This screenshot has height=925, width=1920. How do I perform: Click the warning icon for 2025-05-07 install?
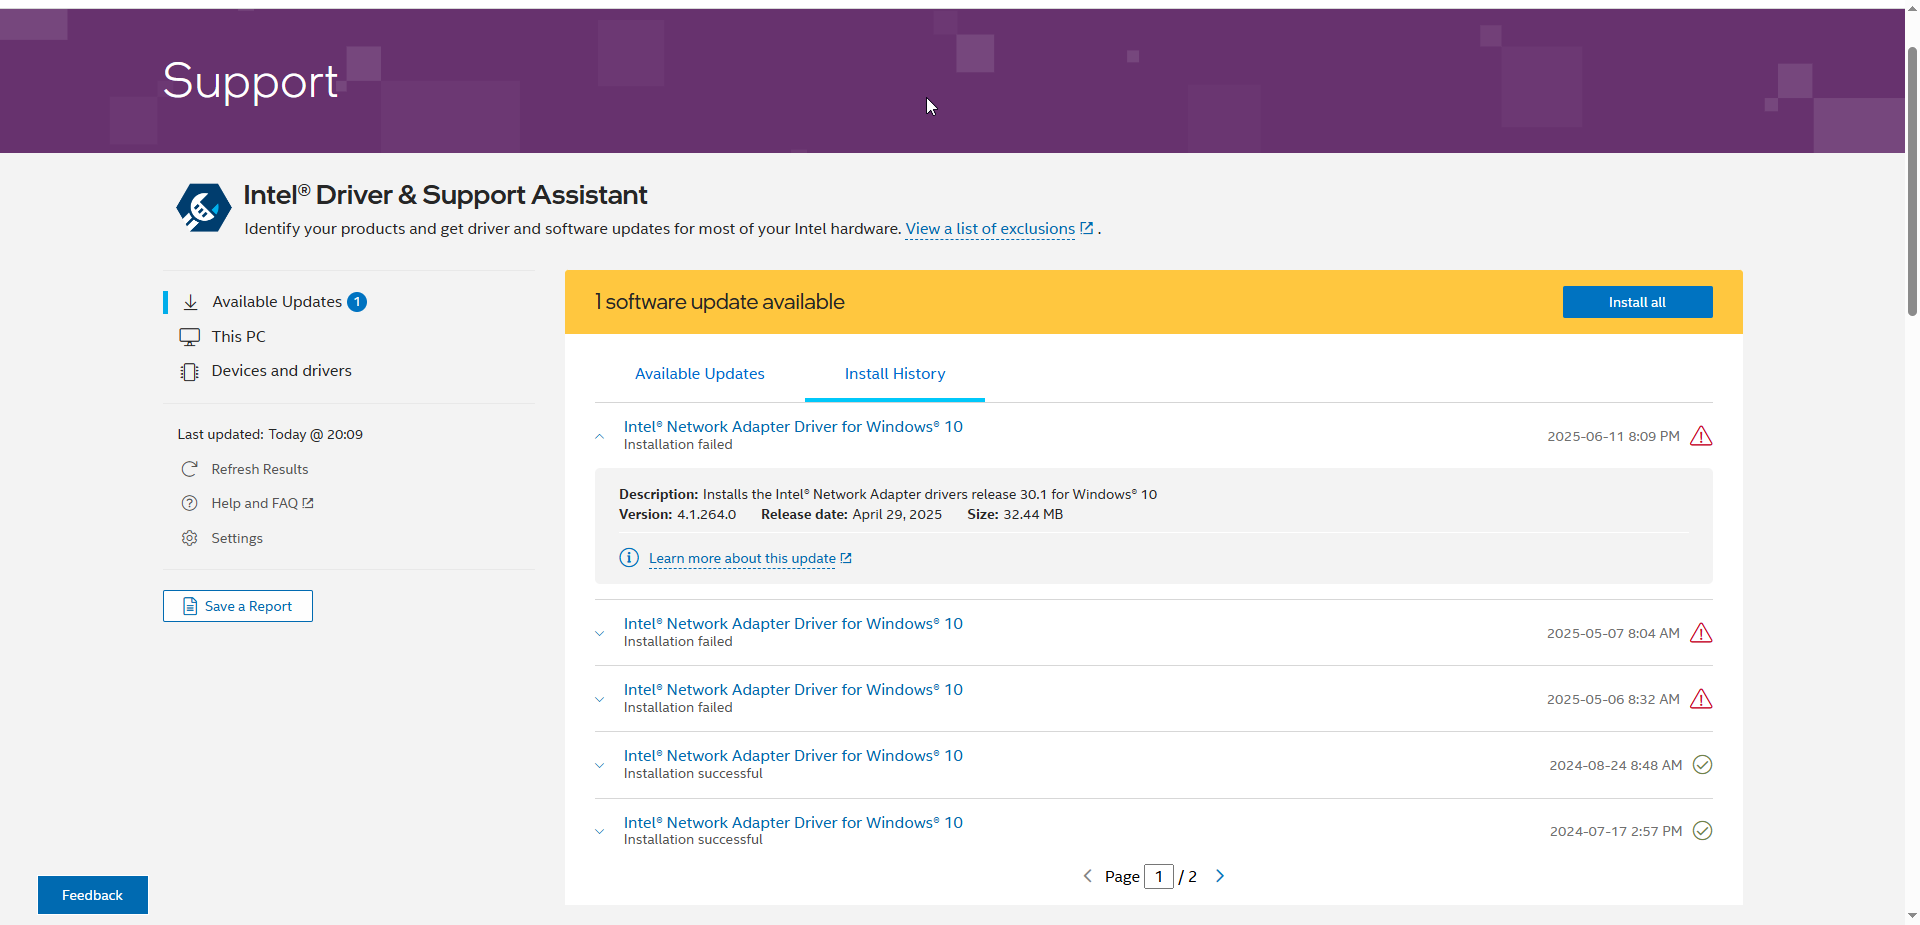(x=1700, y=633)
